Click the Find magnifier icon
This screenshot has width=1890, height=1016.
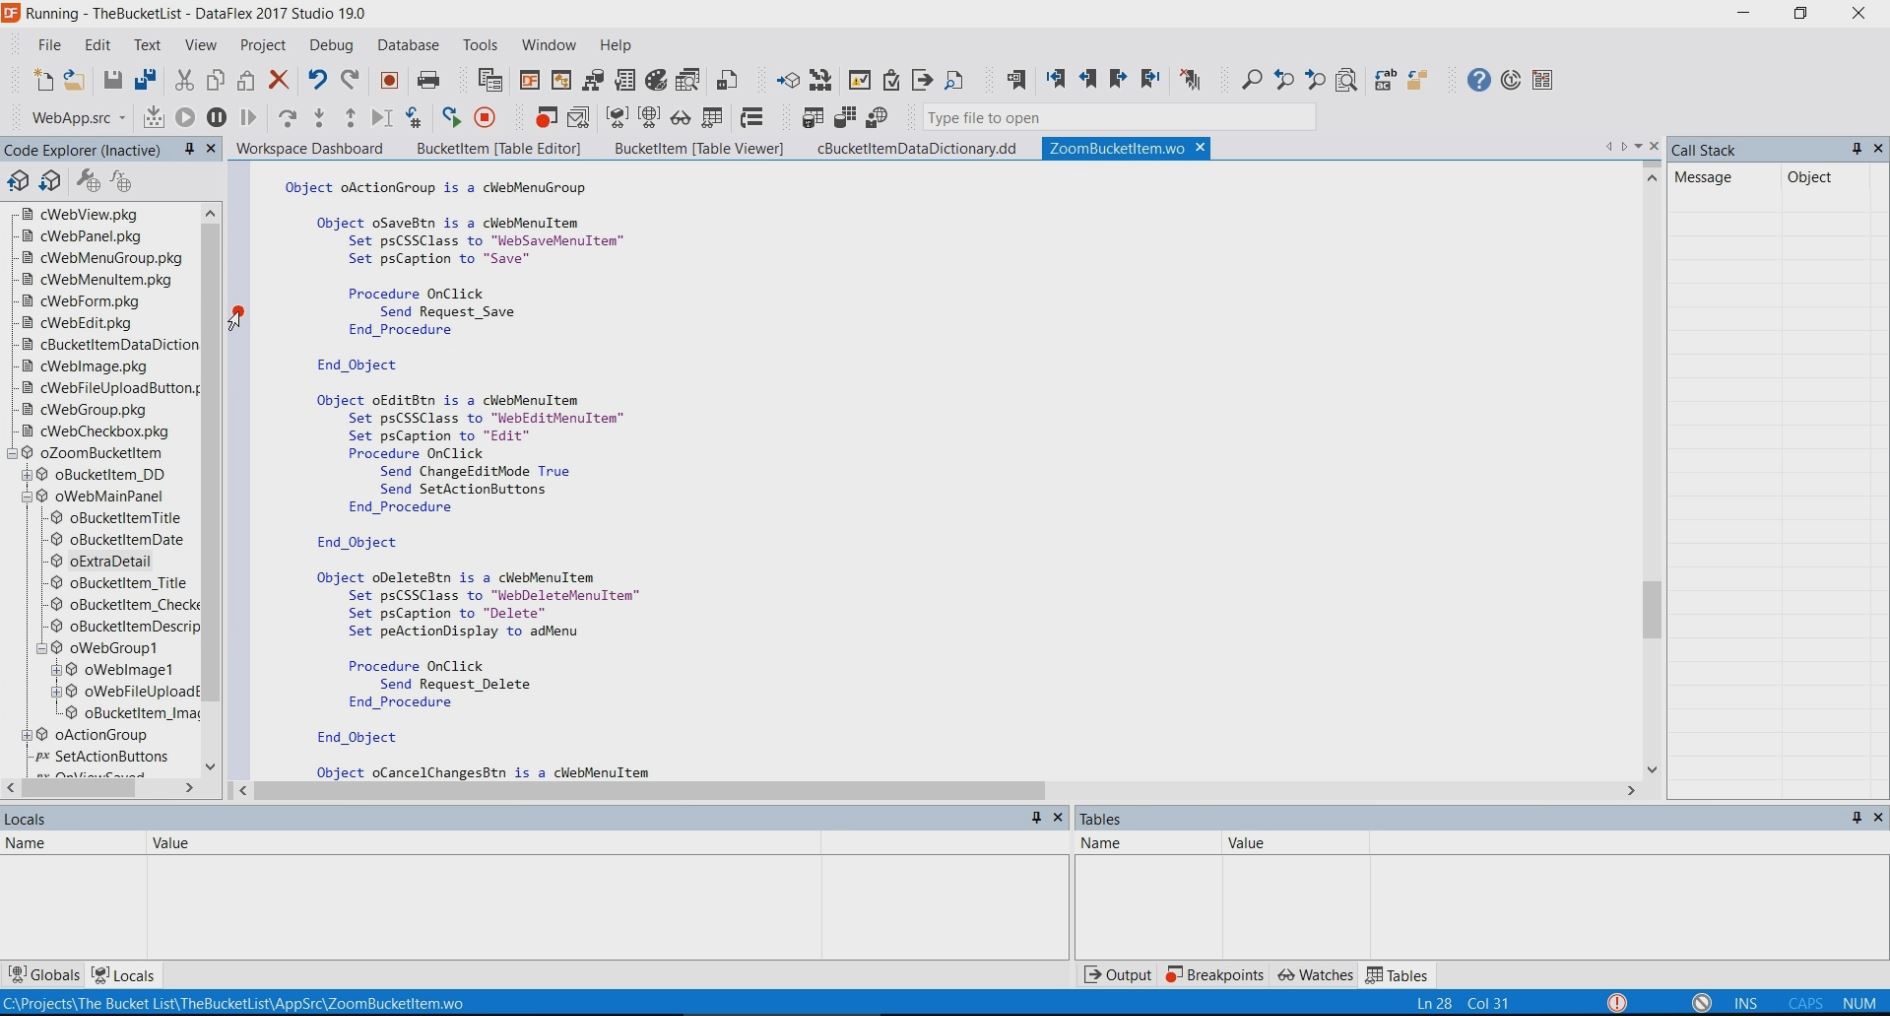(x=1251, y=80)
